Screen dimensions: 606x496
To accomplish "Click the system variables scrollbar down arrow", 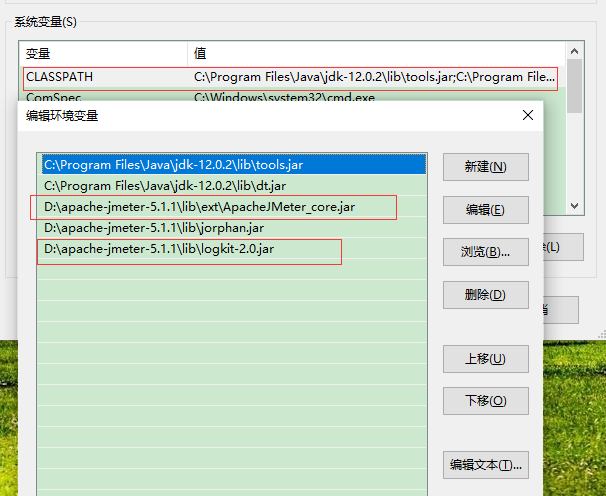I will (x=574, y=206).
